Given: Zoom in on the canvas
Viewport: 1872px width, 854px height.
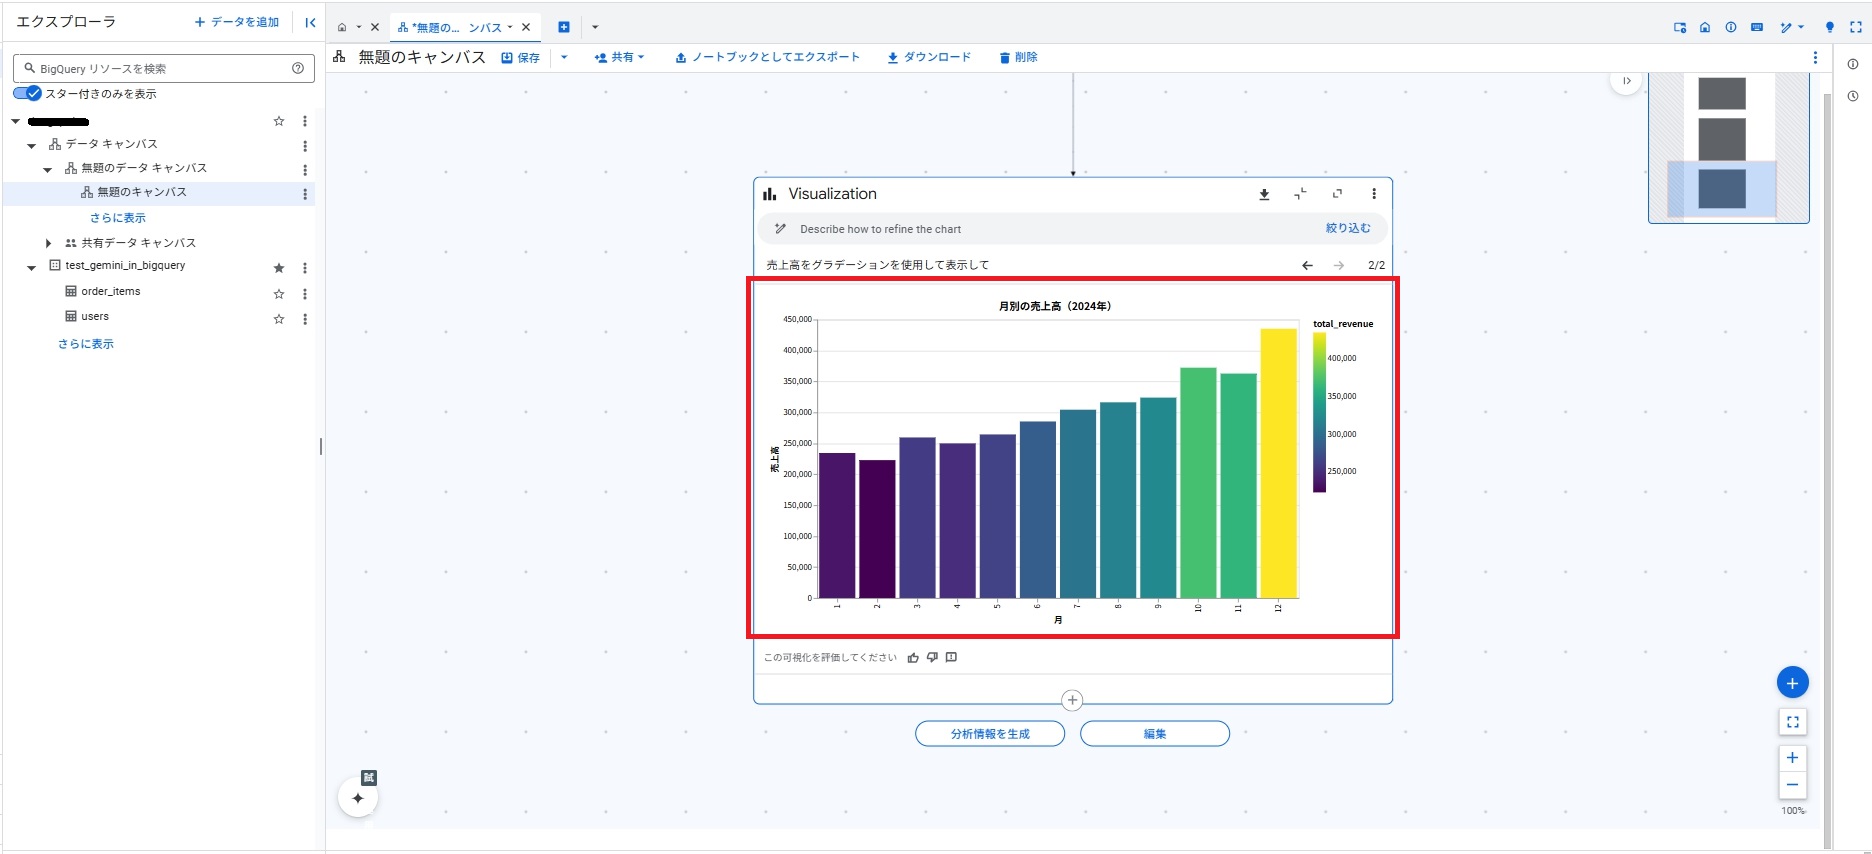Looking at the screenshot, I should pyautogui.click(x=1792, y=757).
